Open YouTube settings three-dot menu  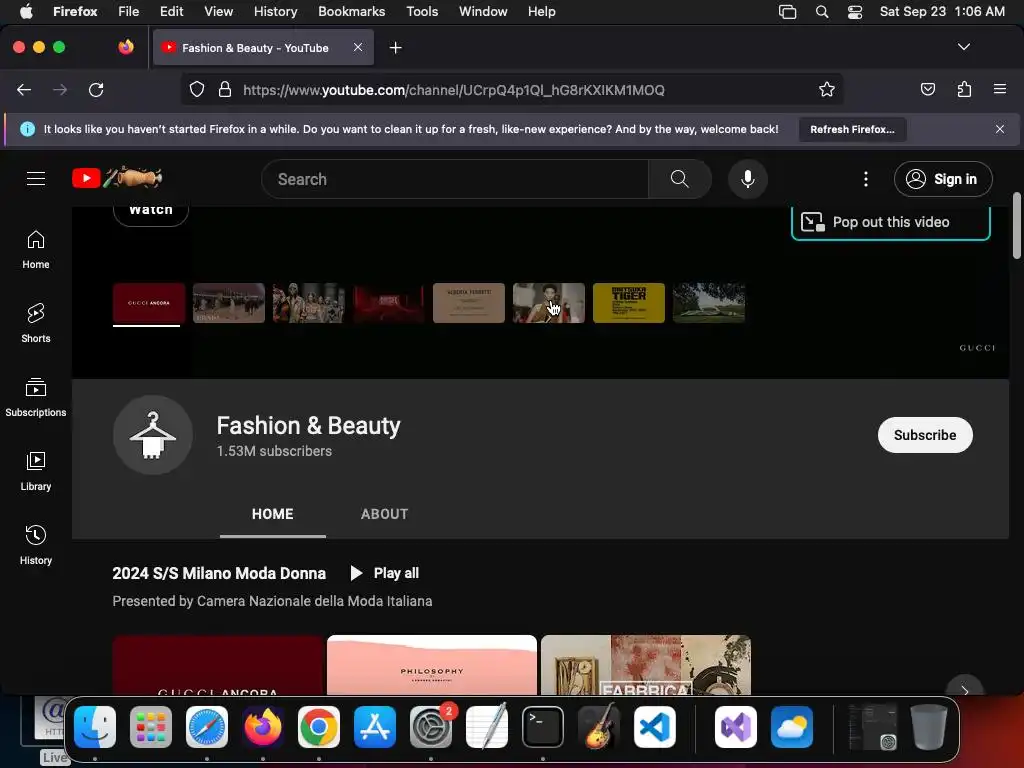click(866, 179)
